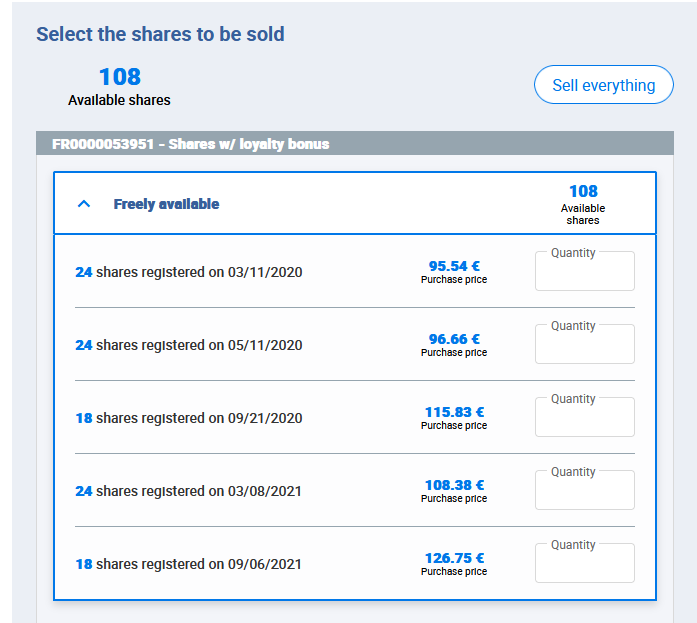The image size is (697, 623).
Task: Select the 24 shares registered on 03/11/2020 row
Action: (x=189, y=272)
